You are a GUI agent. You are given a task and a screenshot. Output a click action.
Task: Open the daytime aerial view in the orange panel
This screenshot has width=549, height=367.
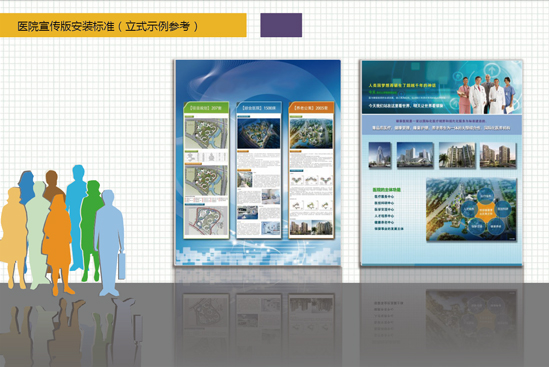(x=311, y=133)
